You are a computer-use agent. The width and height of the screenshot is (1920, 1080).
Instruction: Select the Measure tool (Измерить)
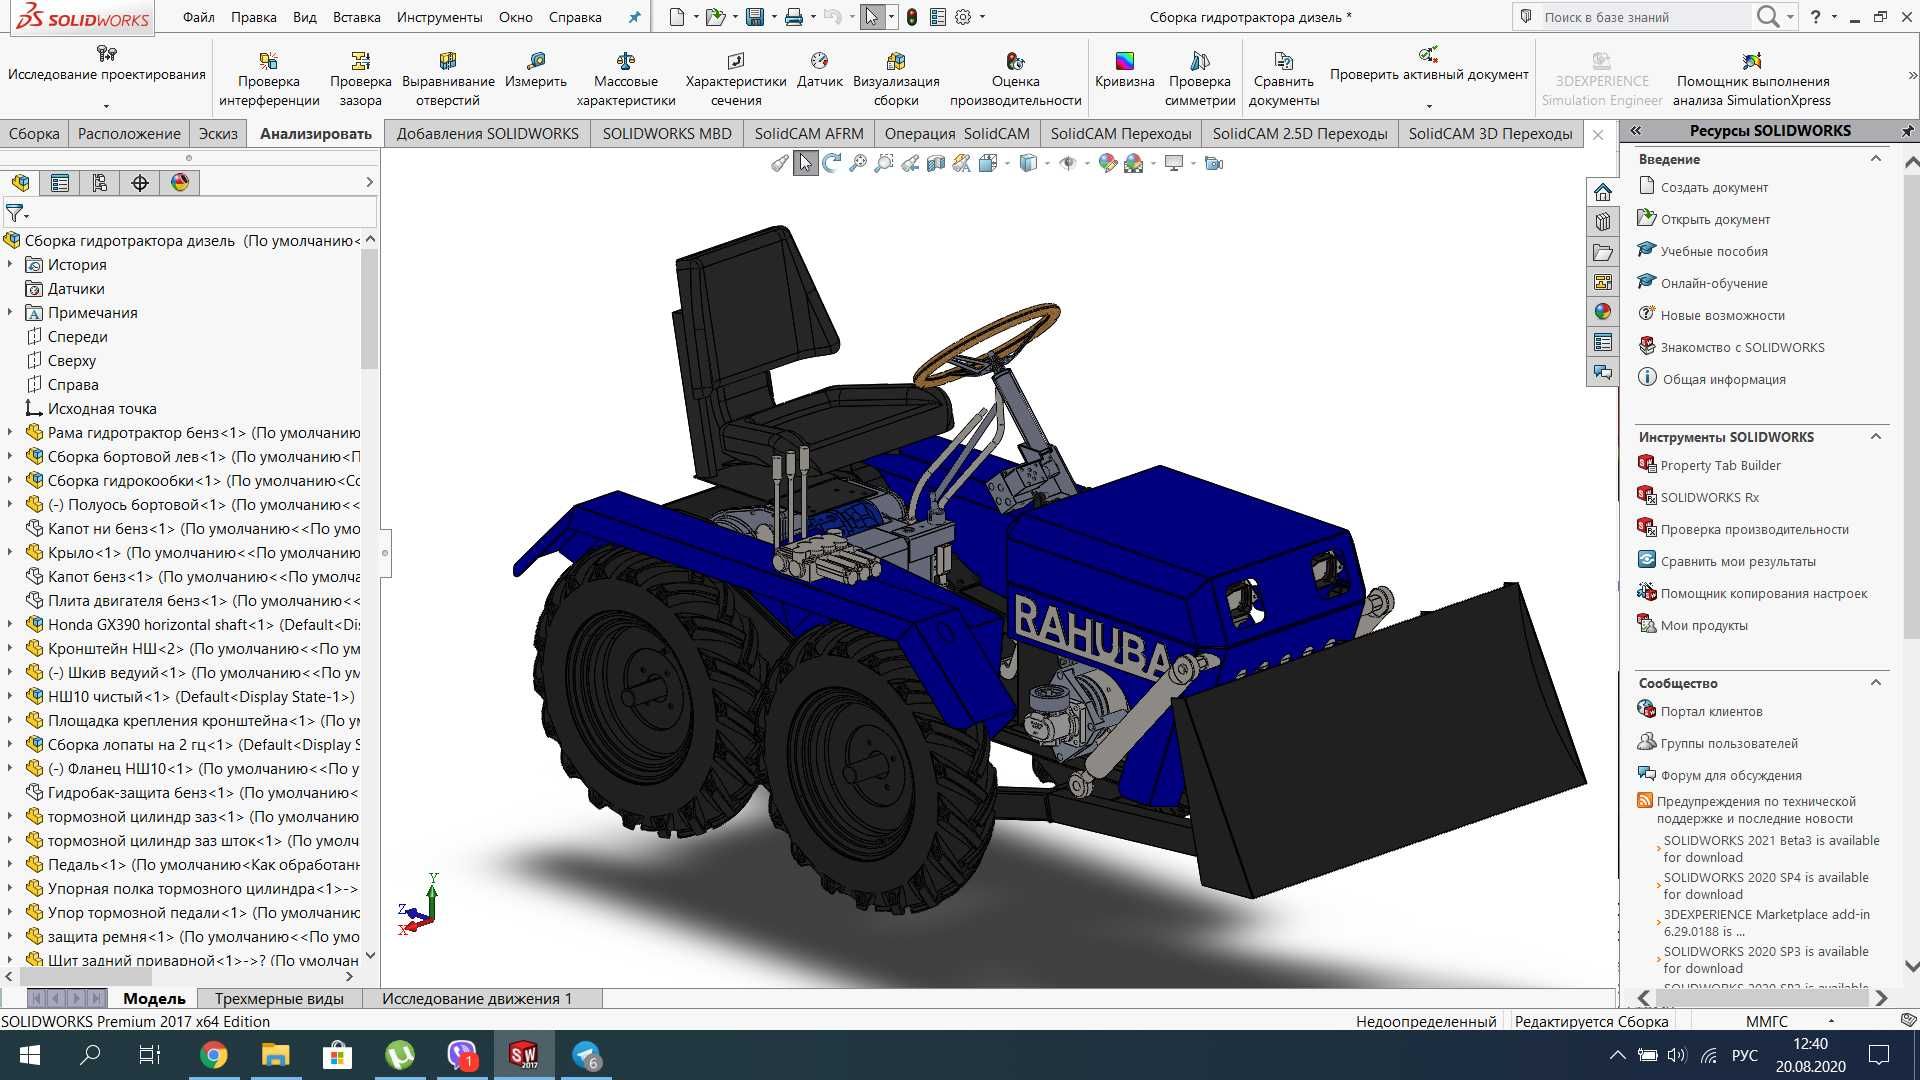tap(536, 71)
